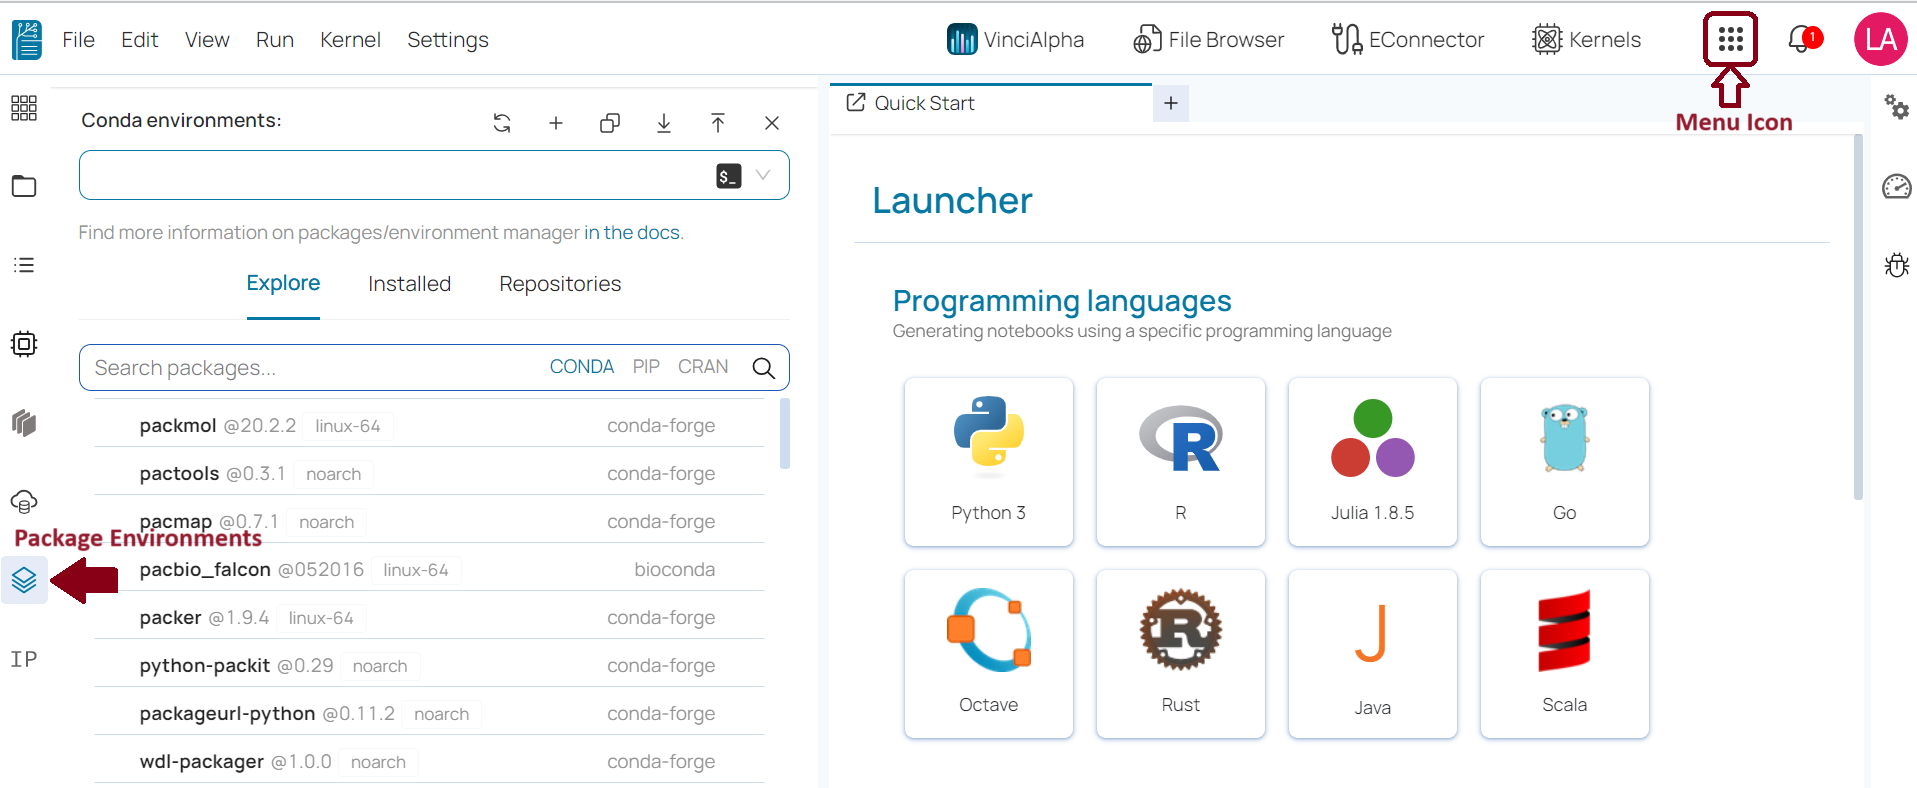
Task: Launch a Go notebook
Action: (x=1565, y=462)
